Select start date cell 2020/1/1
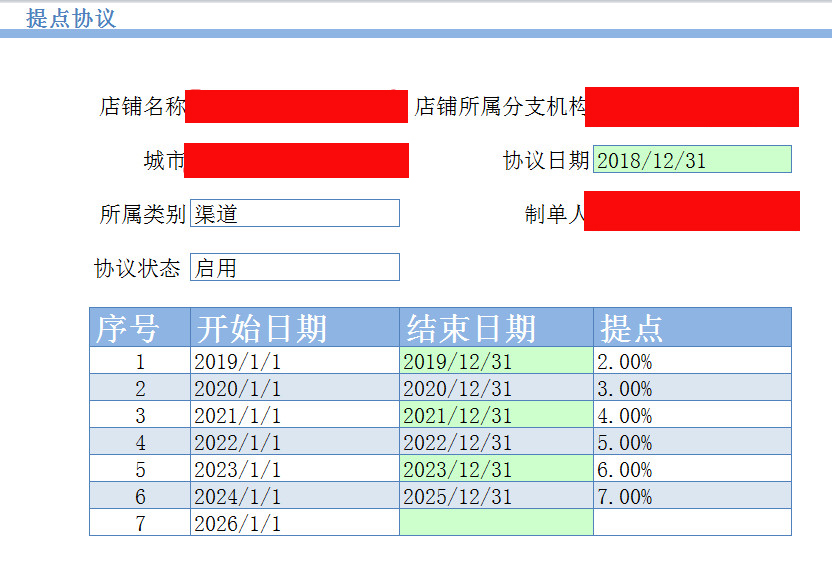The image size is (832, 575). coord(294,388)
